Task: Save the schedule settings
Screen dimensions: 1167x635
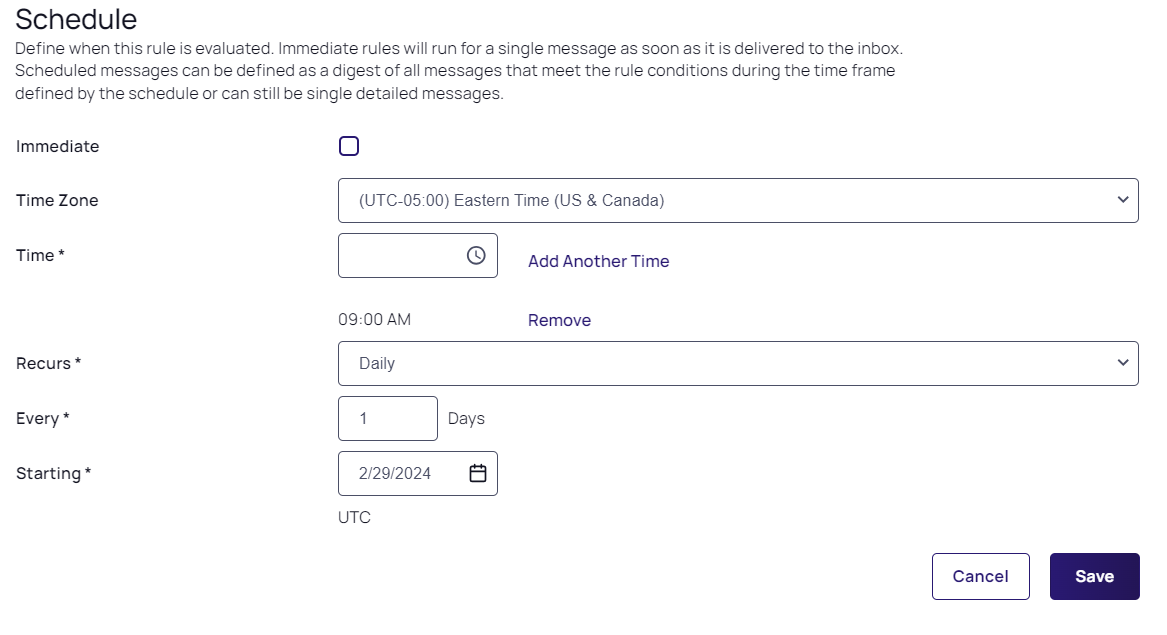Action: (1094, 577)
